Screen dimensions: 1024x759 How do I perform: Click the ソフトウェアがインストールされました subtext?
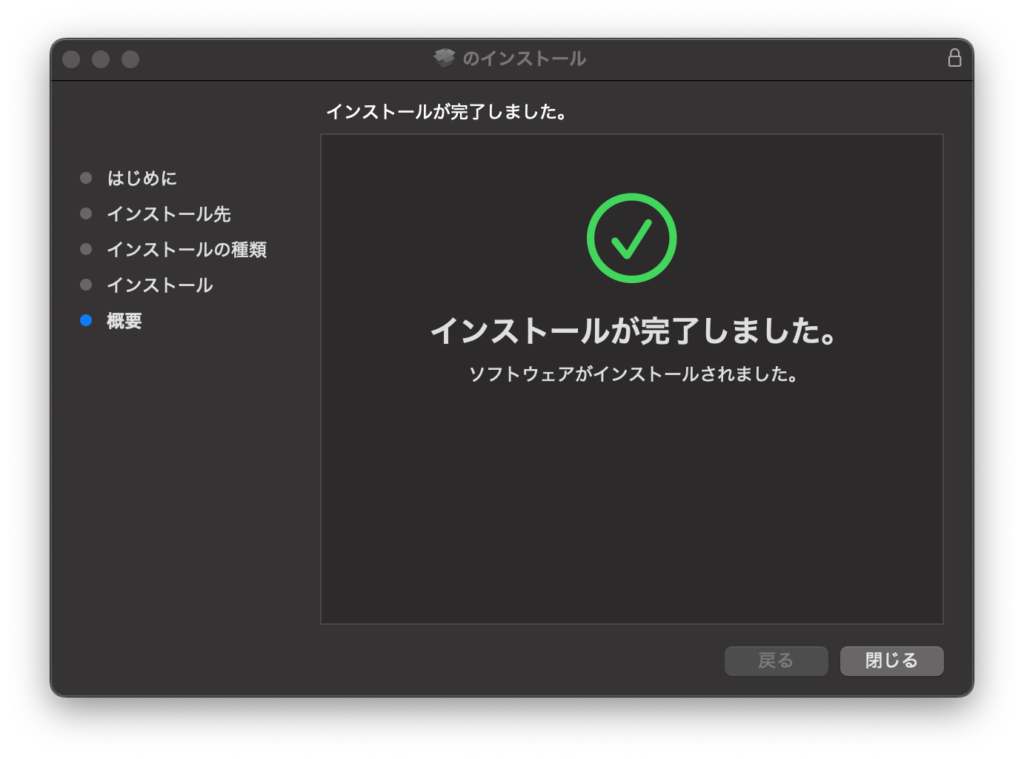pyautogui.click(x=632, y=375)
